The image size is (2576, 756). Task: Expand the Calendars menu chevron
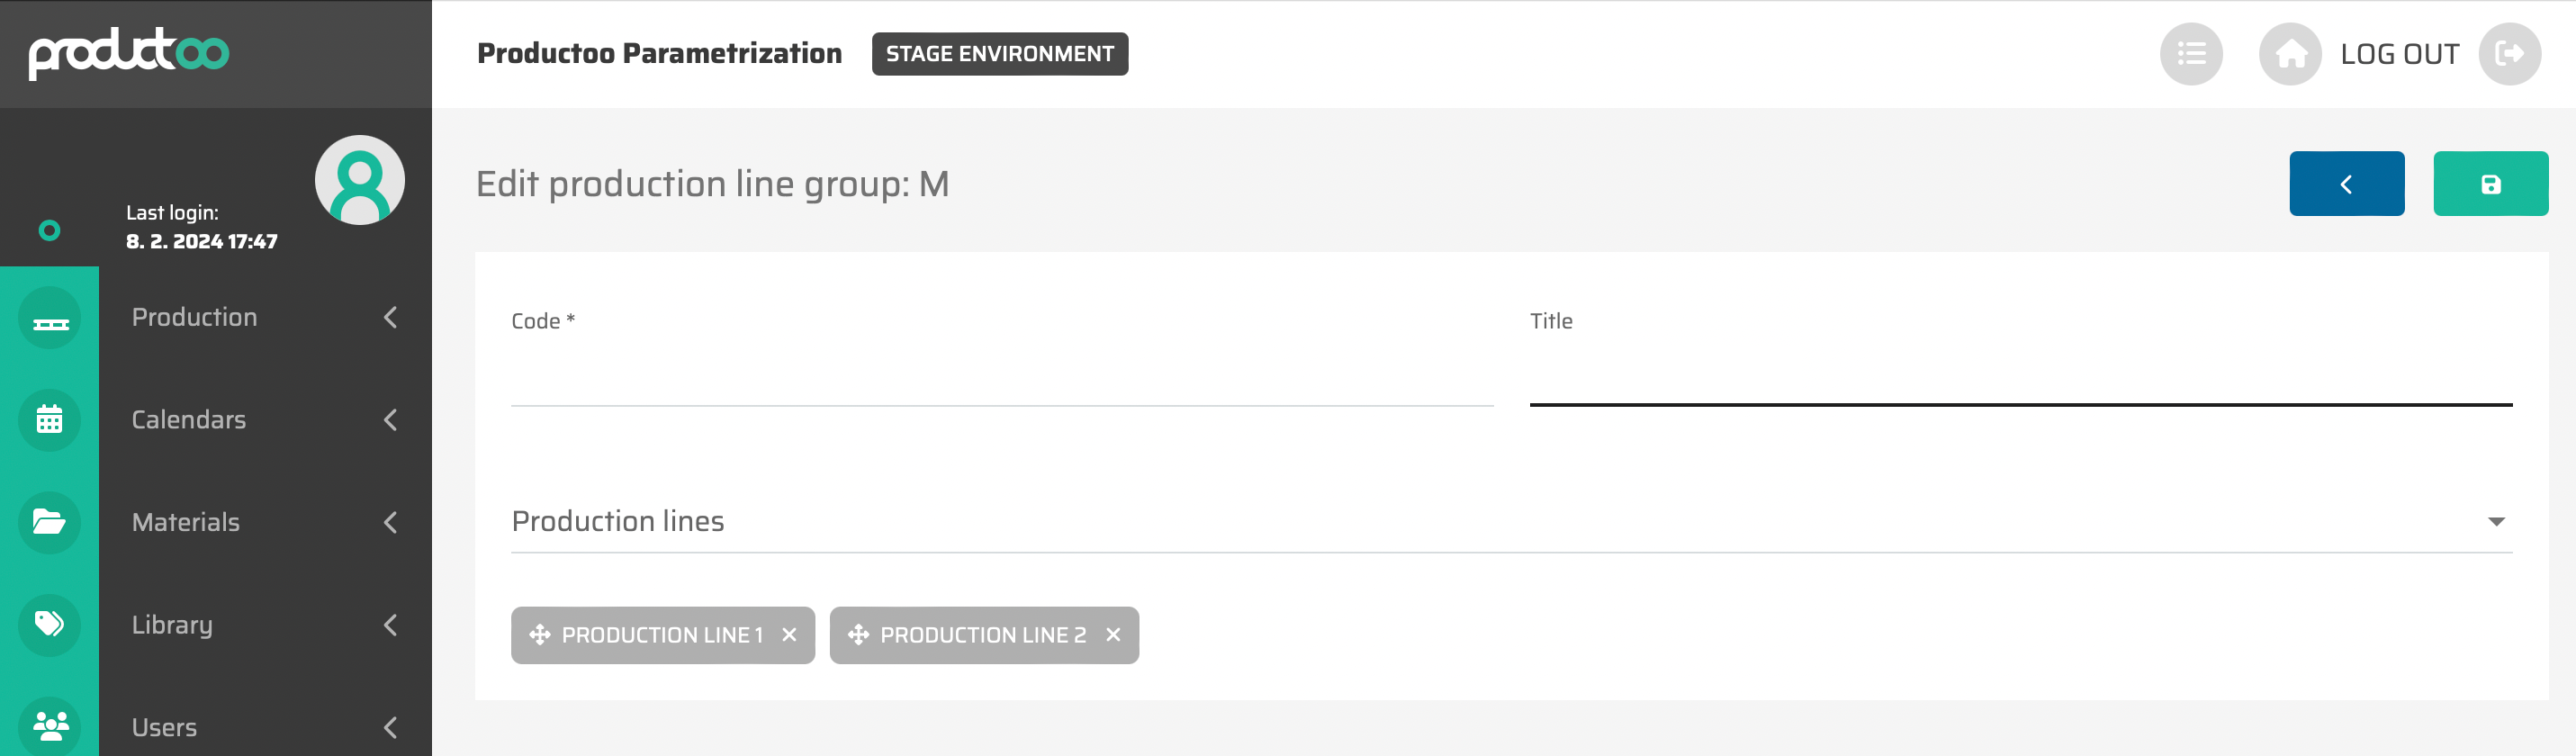pyautogui.click(x=391, y=420)
